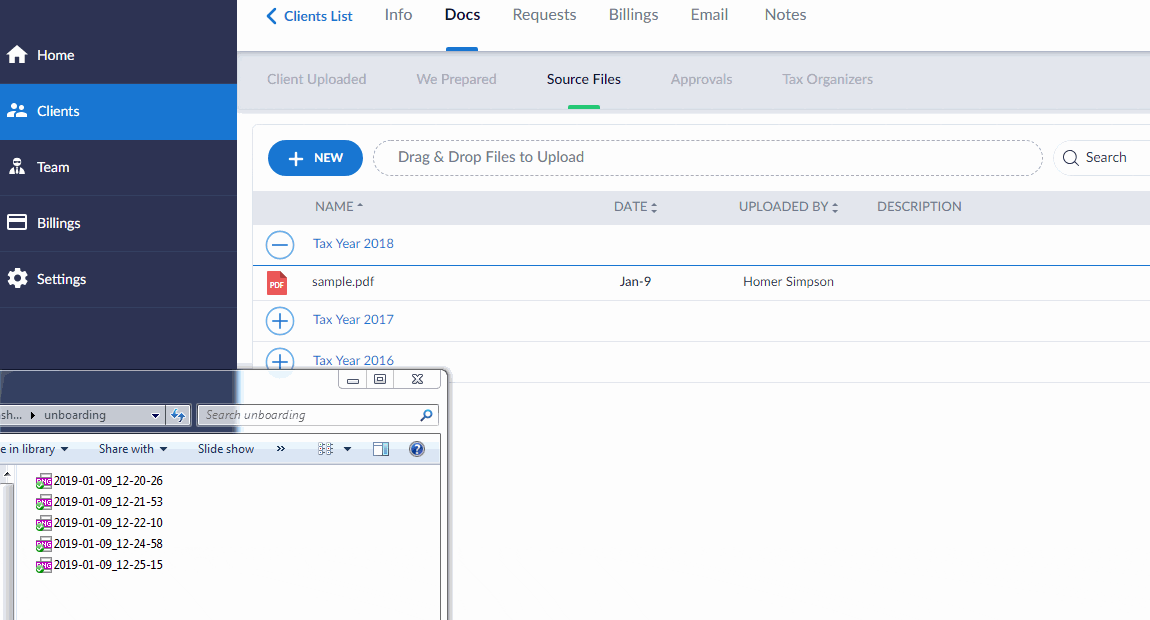
Task: Click the Explorer help question mark icon
Action: [x=417, y=449]
